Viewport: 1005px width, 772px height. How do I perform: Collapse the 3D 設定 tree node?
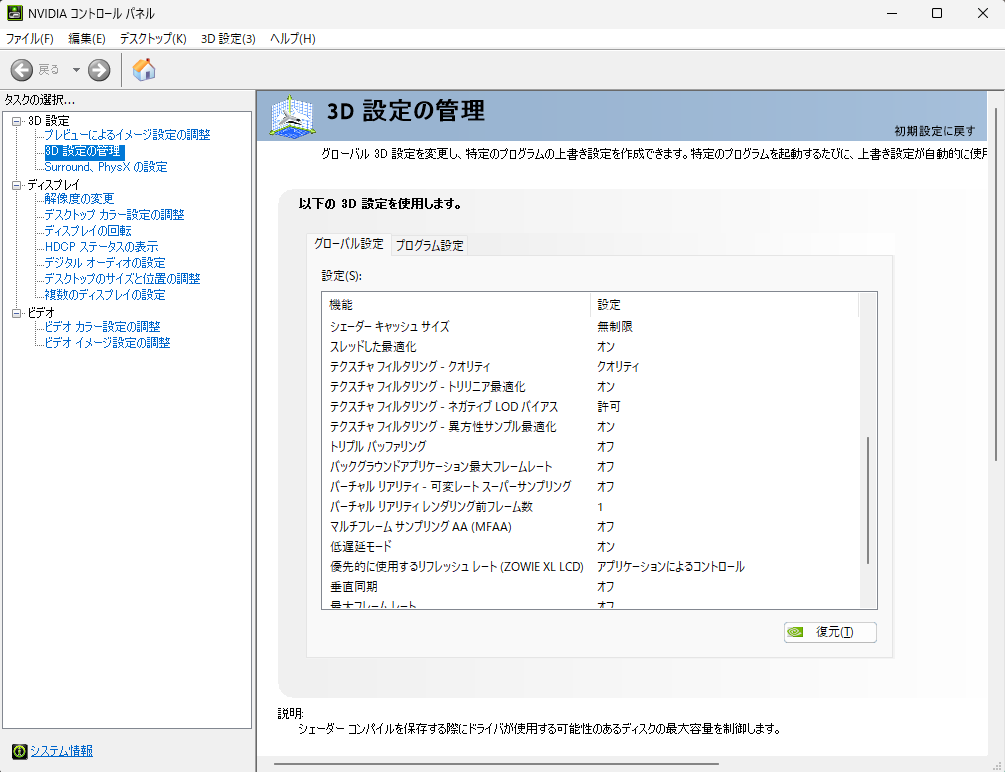17,121
